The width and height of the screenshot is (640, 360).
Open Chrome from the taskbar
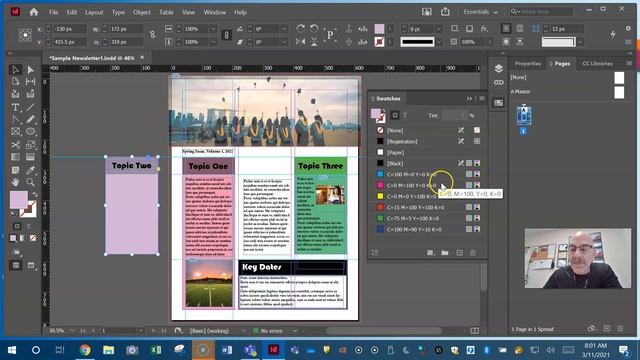tap(85, 350)
